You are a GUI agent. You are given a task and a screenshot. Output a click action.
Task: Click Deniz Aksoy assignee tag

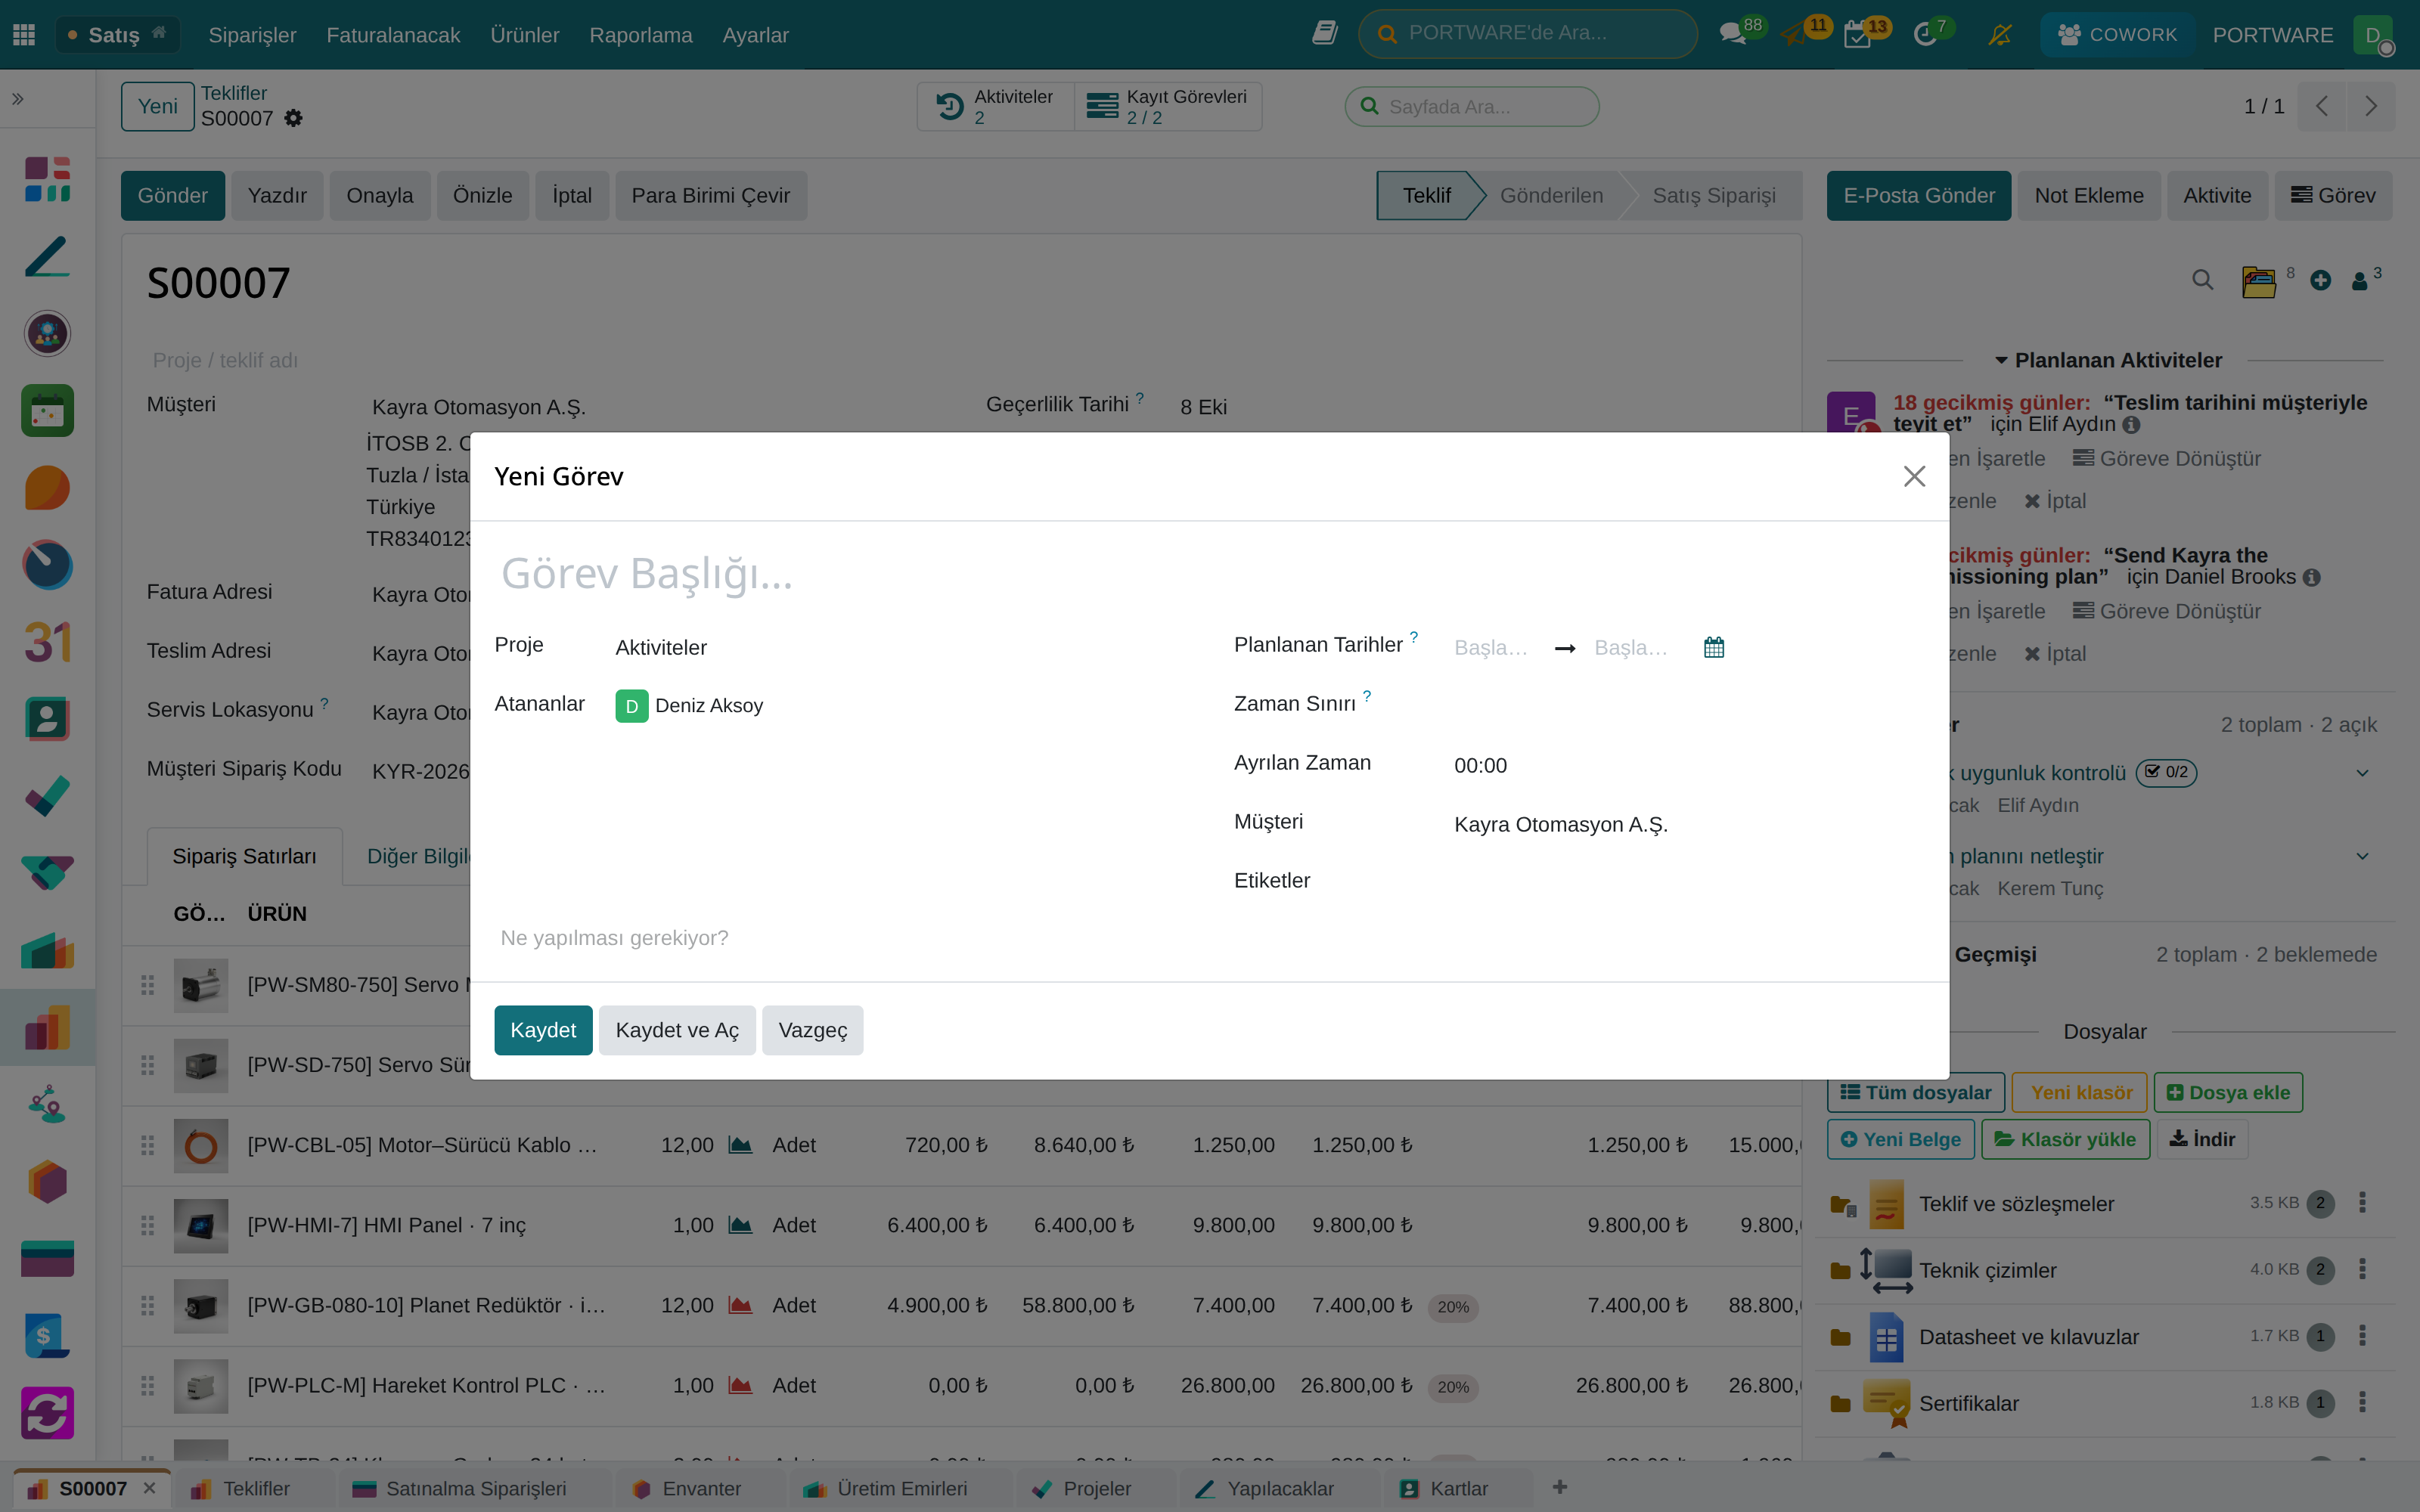[x=689, y=706]
